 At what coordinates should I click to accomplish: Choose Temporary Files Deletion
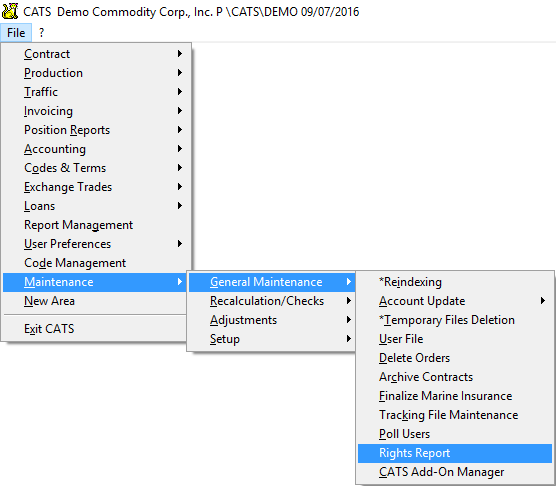click(455, 320)
